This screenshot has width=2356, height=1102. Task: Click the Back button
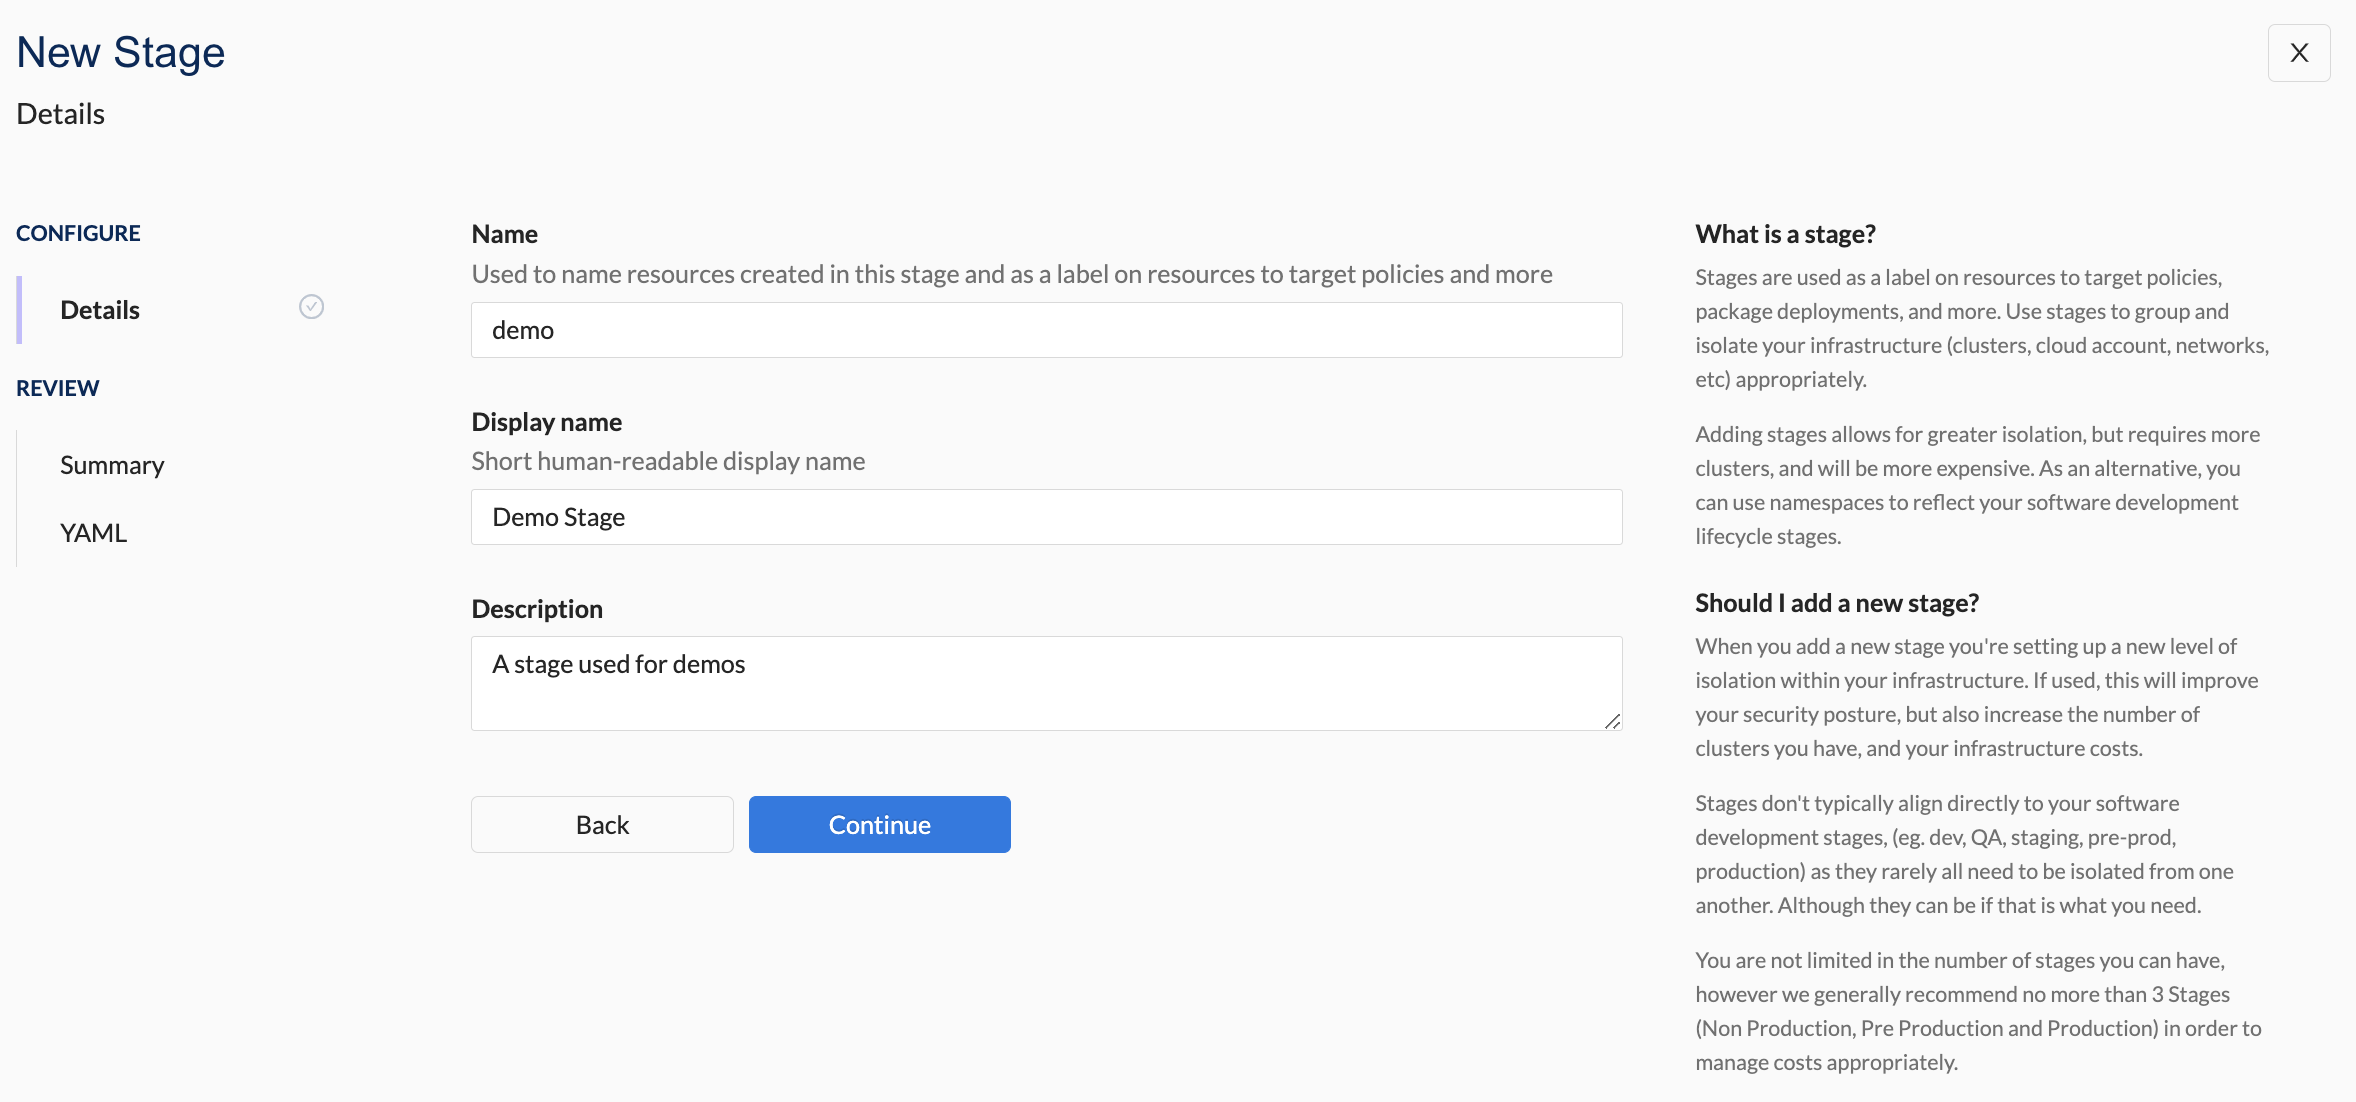(603, 824)
